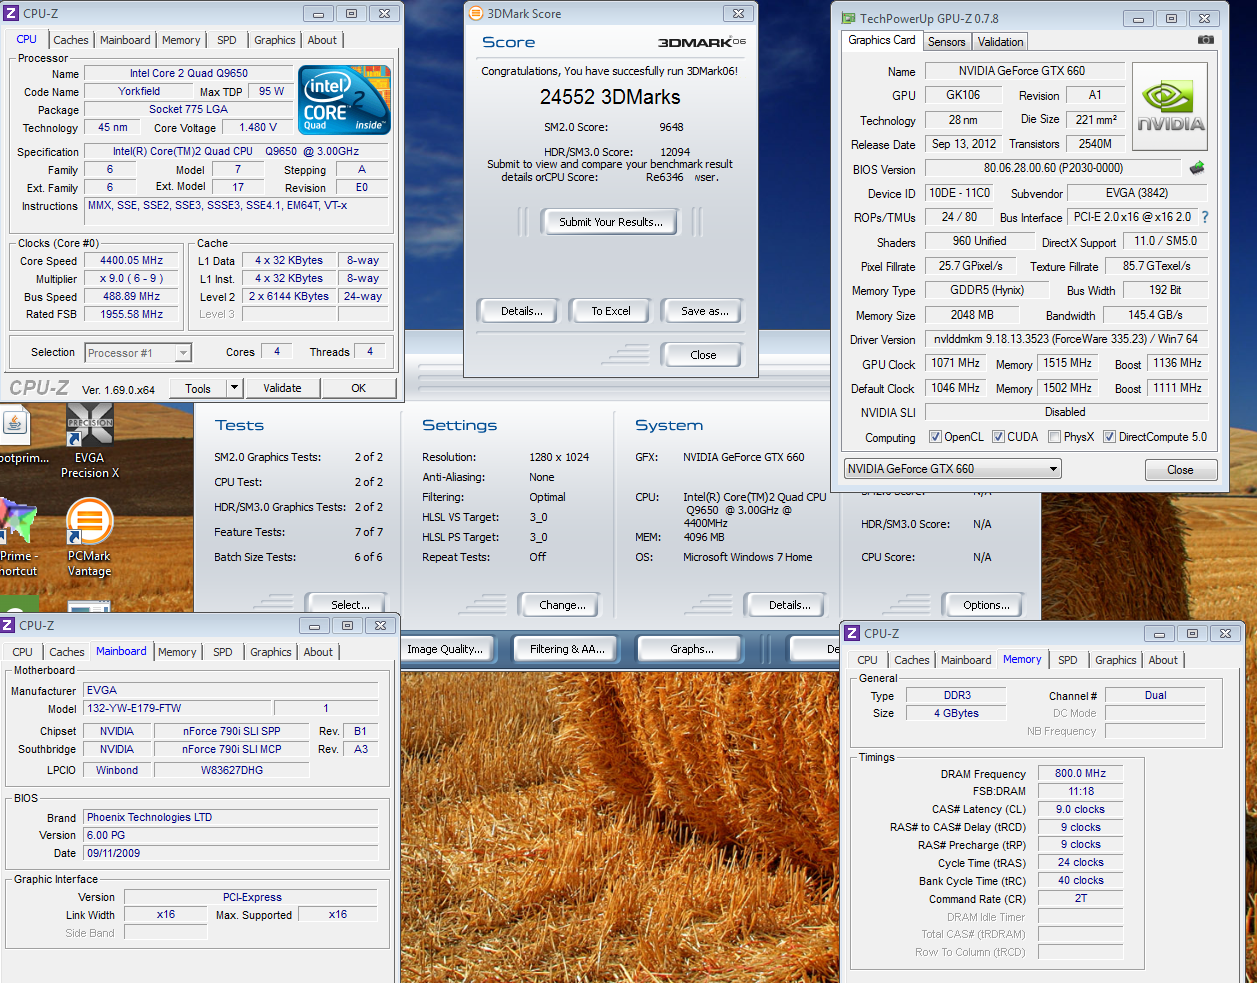Open the Processor #1 selection dropdown

point(138,353)
